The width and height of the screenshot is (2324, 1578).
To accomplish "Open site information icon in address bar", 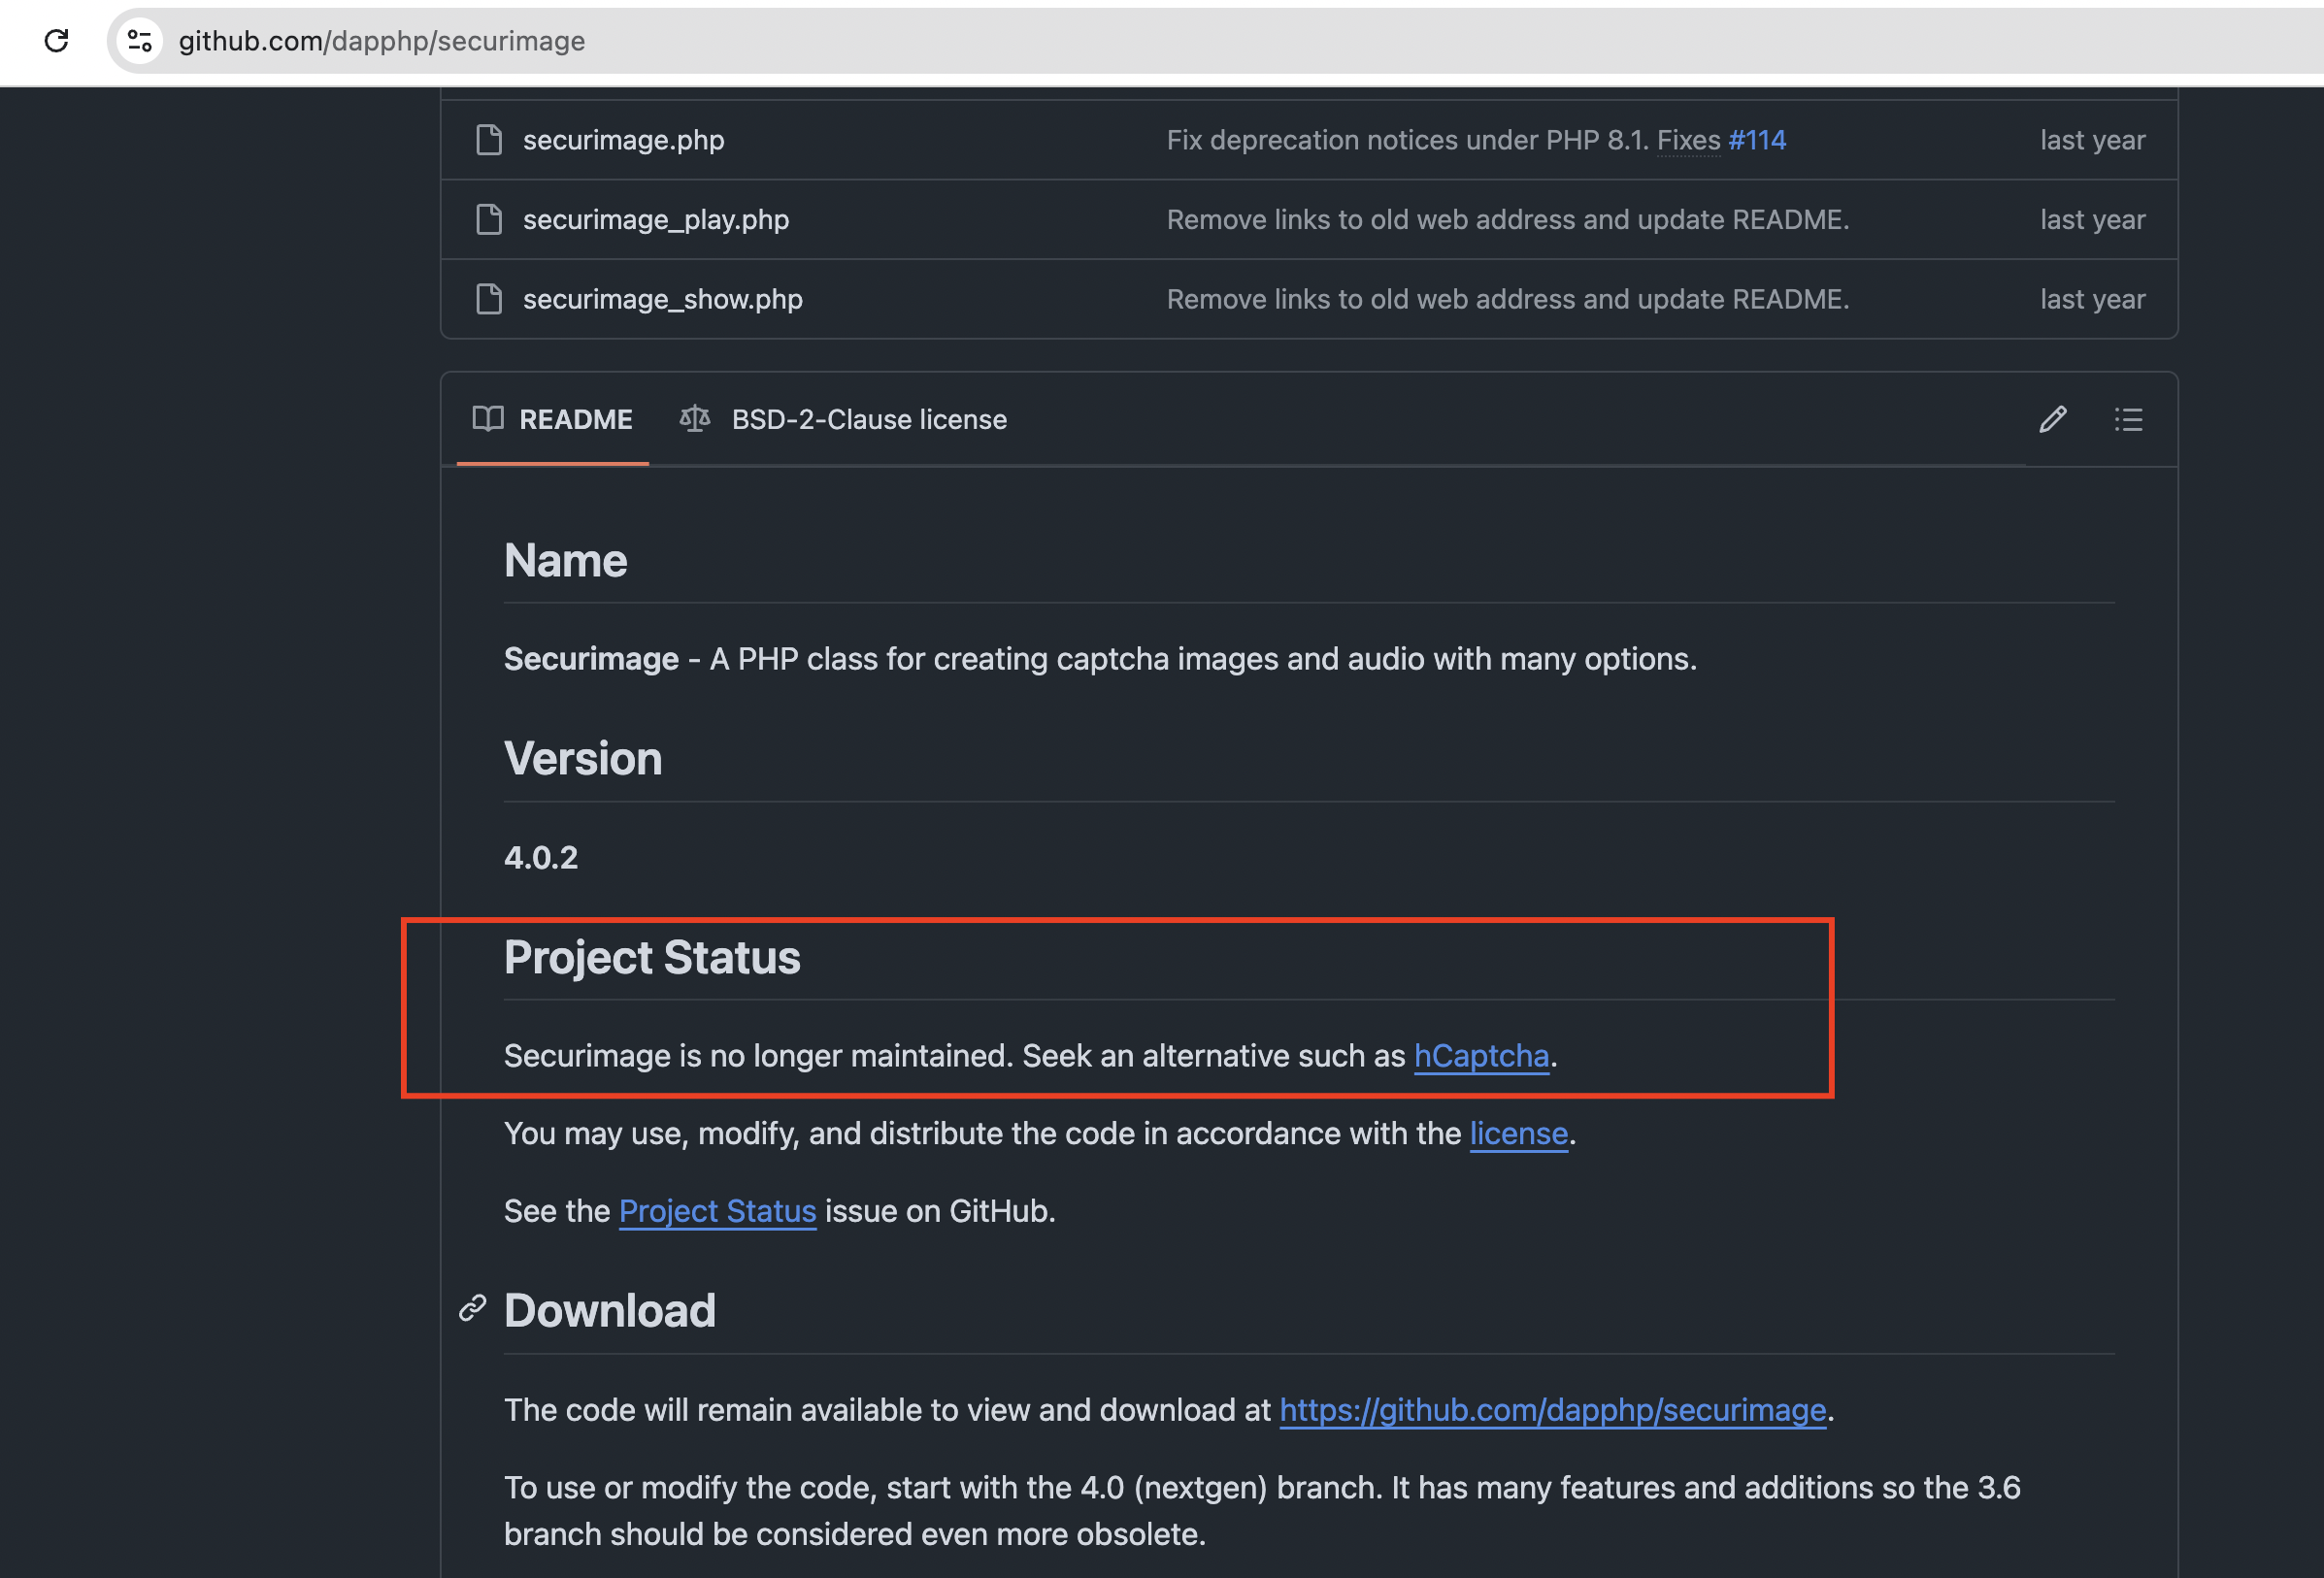I will [x=140, y=41].
